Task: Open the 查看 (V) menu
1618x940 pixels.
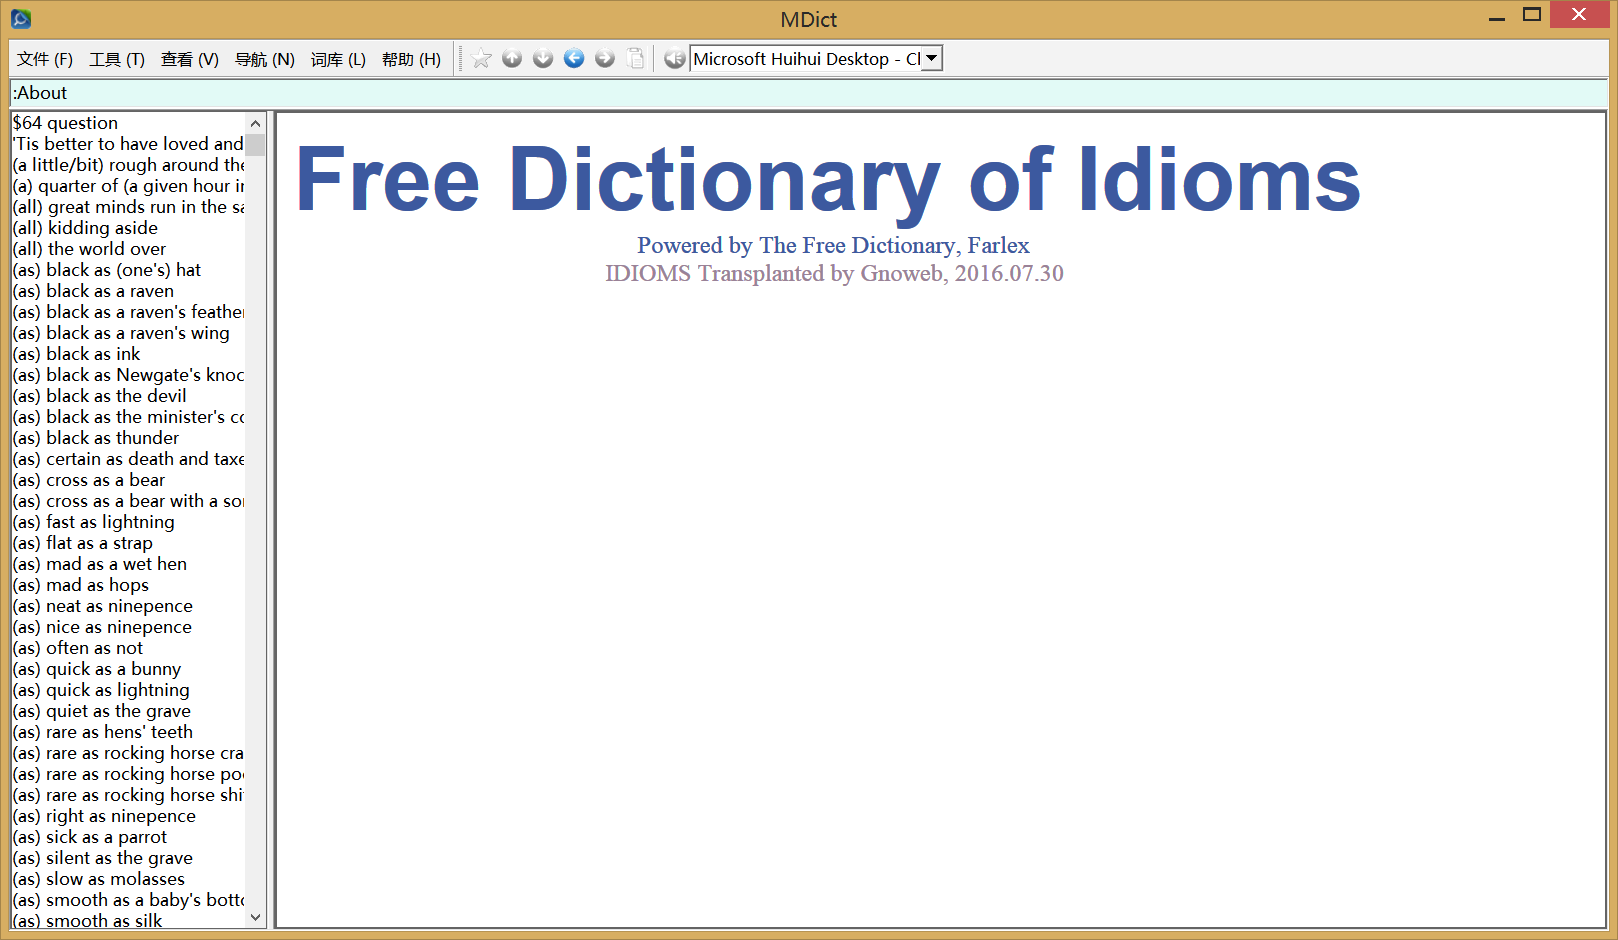Action: (x=190, y=59)
